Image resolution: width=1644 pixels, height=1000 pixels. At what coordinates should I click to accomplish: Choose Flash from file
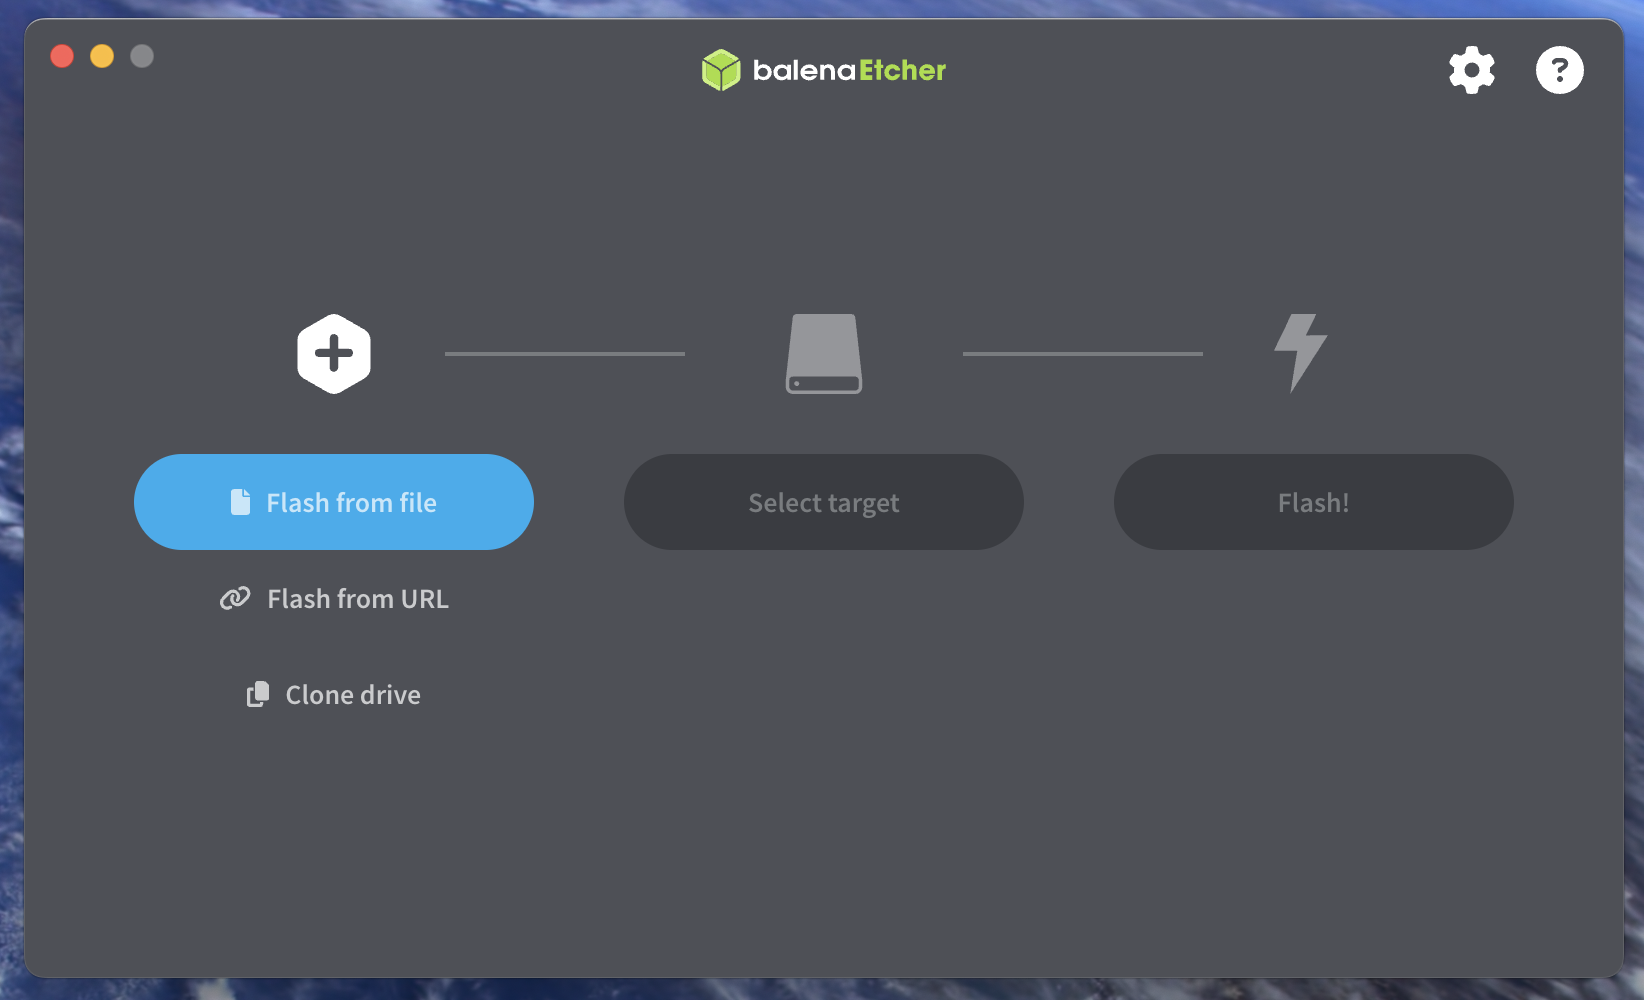(334, 502)
